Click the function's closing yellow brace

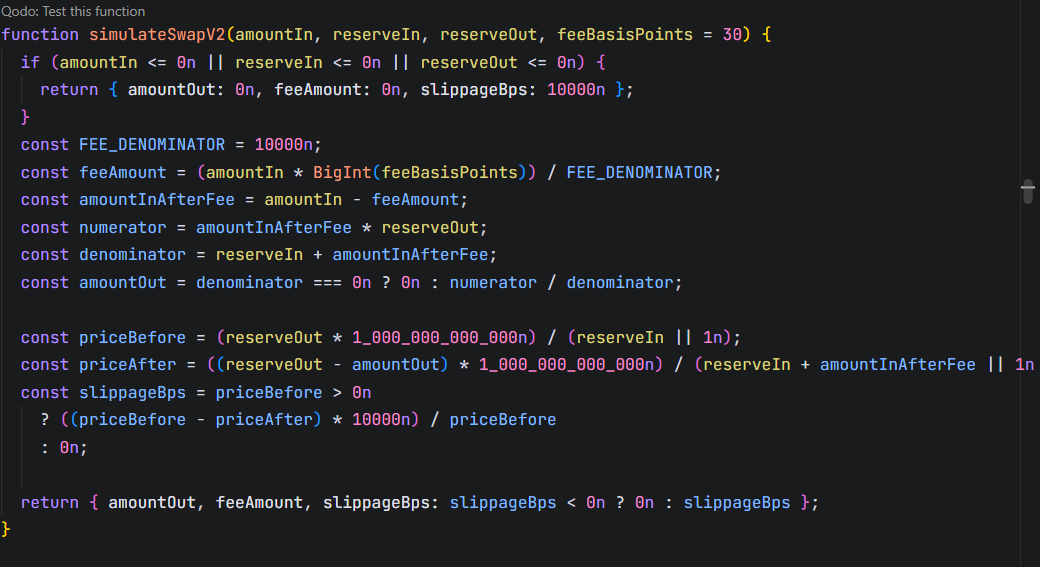tap(6, 529)
